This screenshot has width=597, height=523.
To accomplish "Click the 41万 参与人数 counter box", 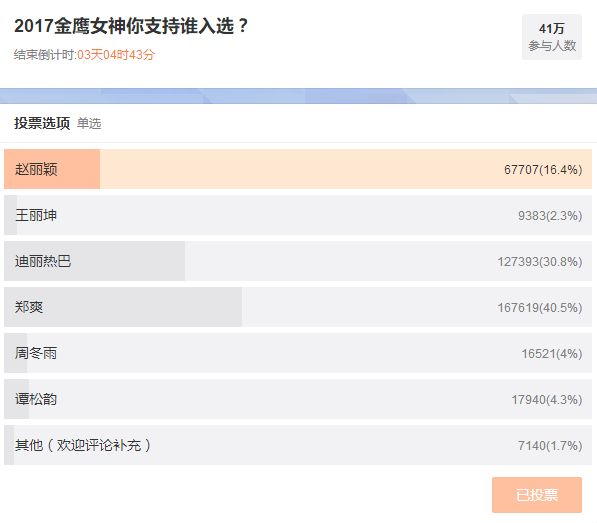I will 552,37.
